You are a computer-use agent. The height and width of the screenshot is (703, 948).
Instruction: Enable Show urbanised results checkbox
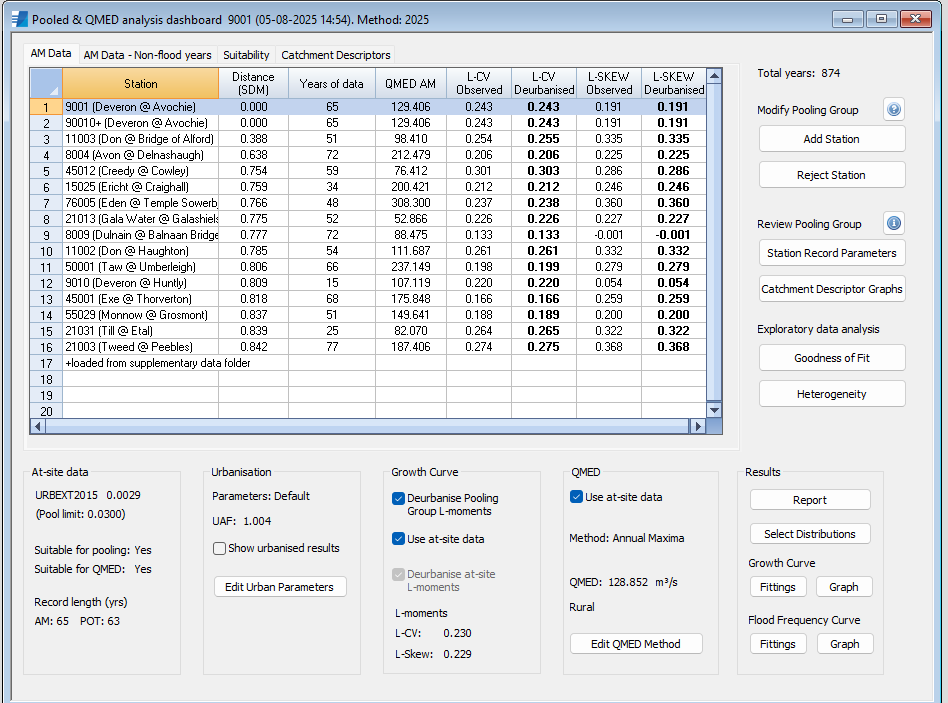[x=220, y=548]
